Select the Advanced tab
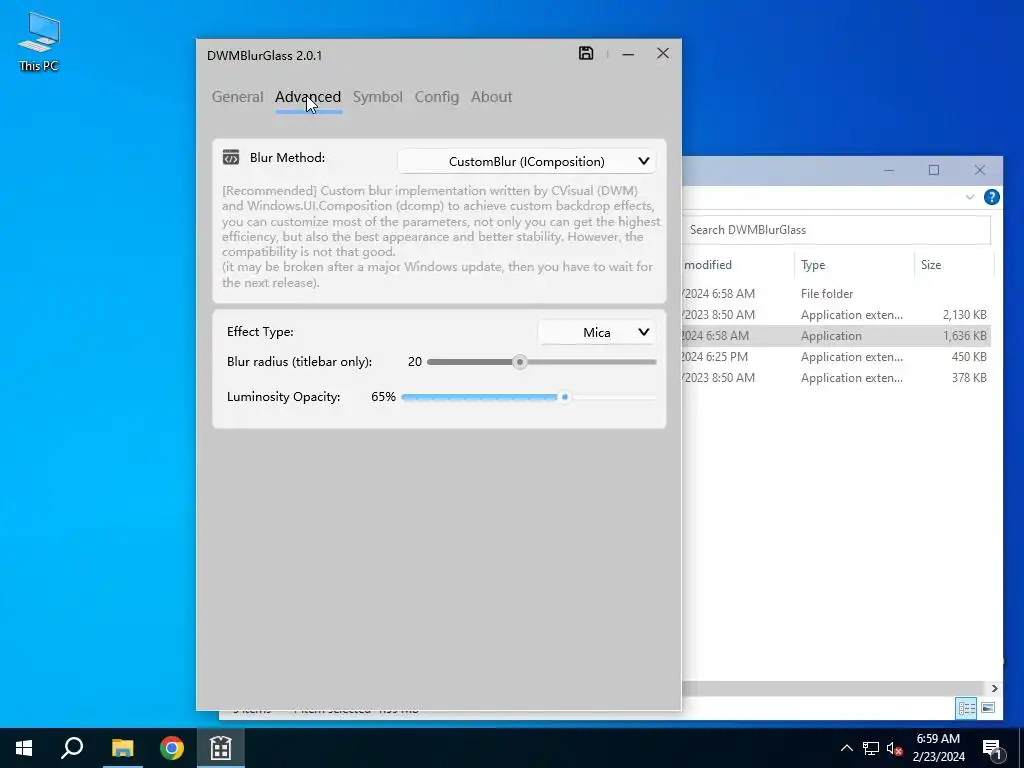 [x=308, y=97]
